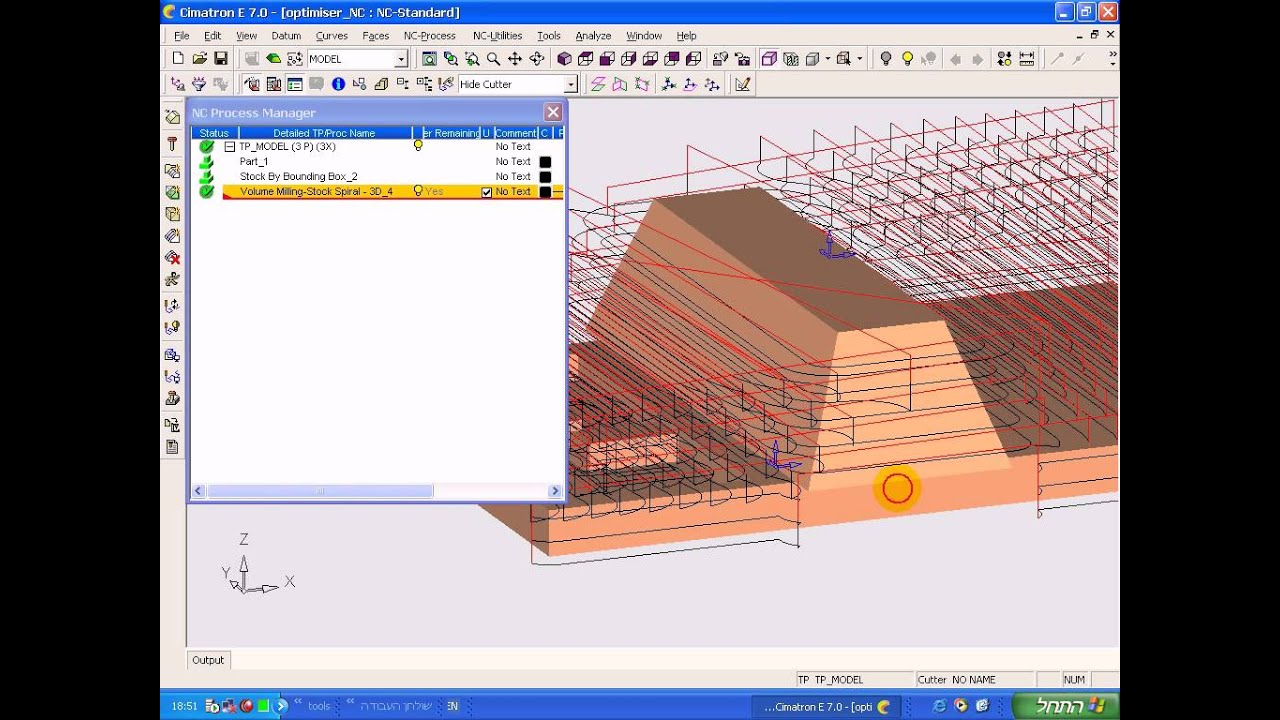Click the green solid model icon
This screenshot has width=1280, height=720.
coord(273,59)
